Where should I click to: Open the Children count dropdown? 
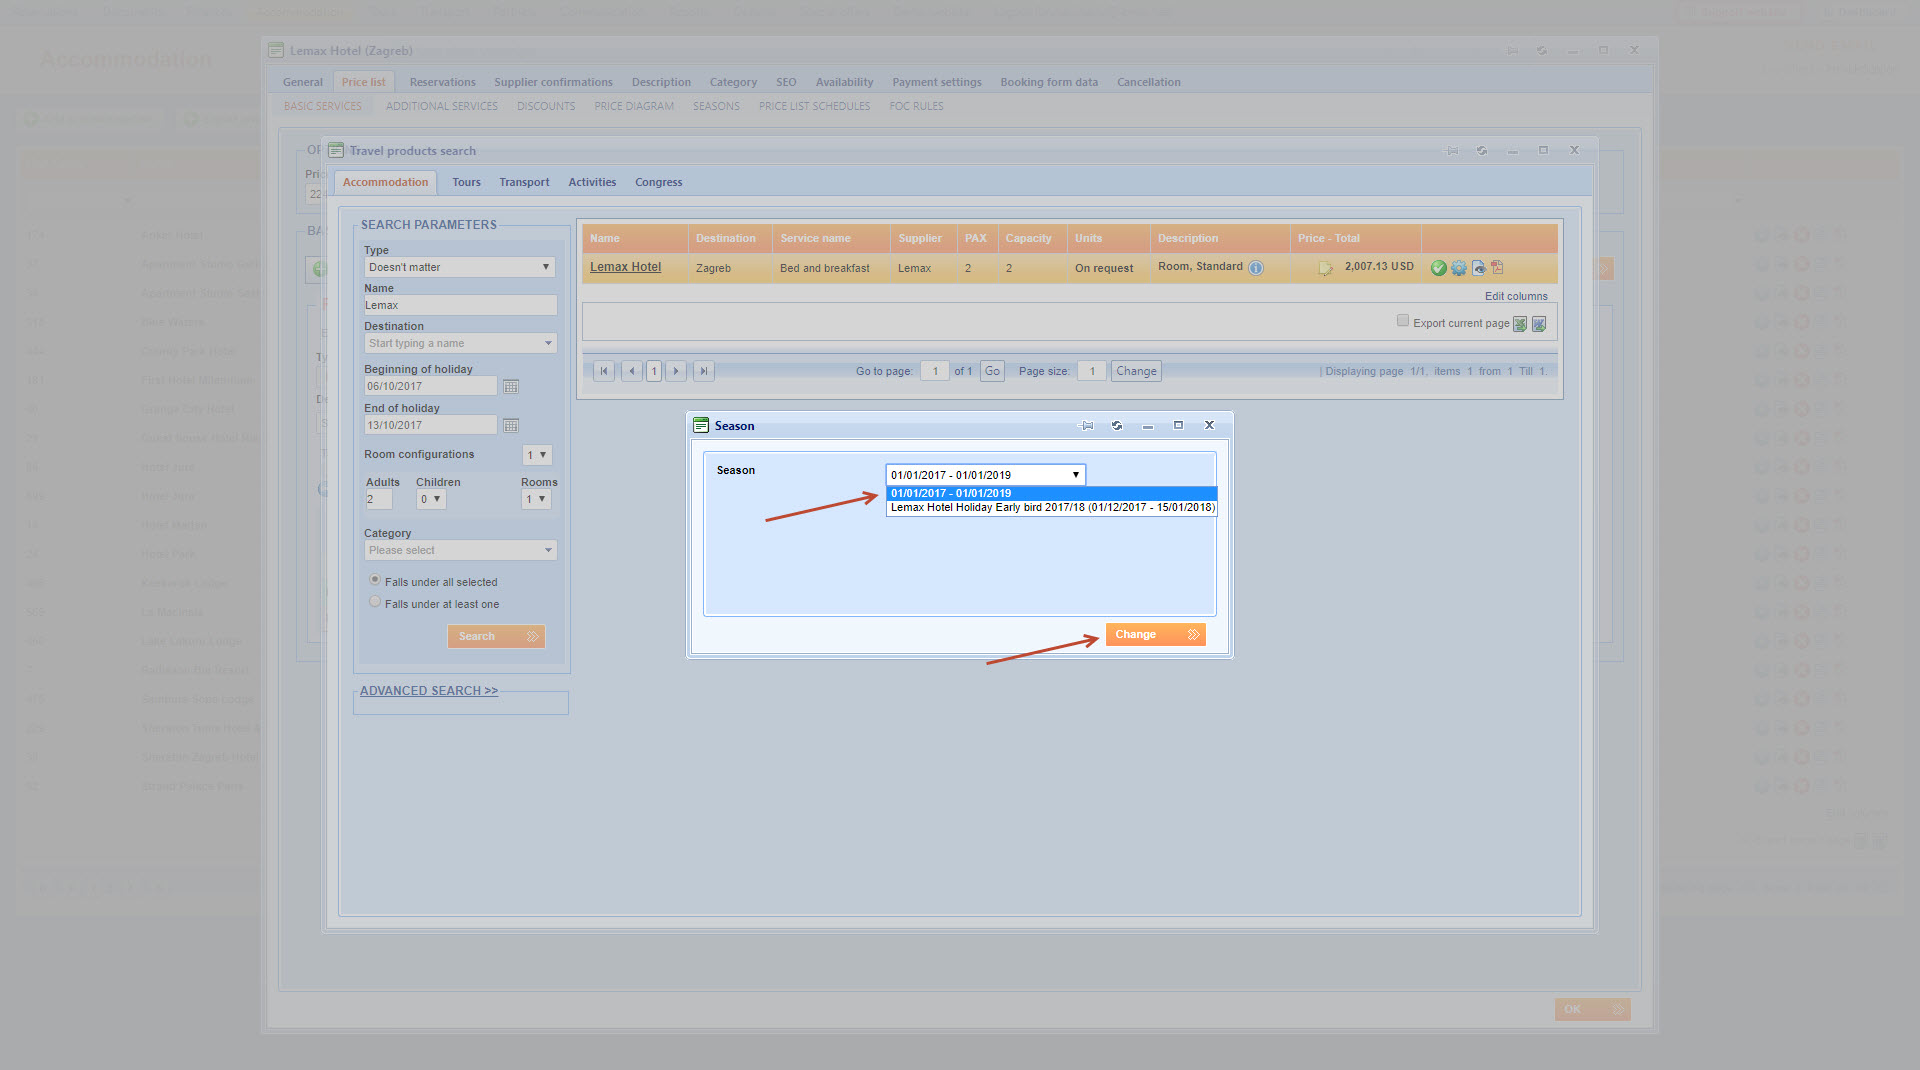point(431,499)
